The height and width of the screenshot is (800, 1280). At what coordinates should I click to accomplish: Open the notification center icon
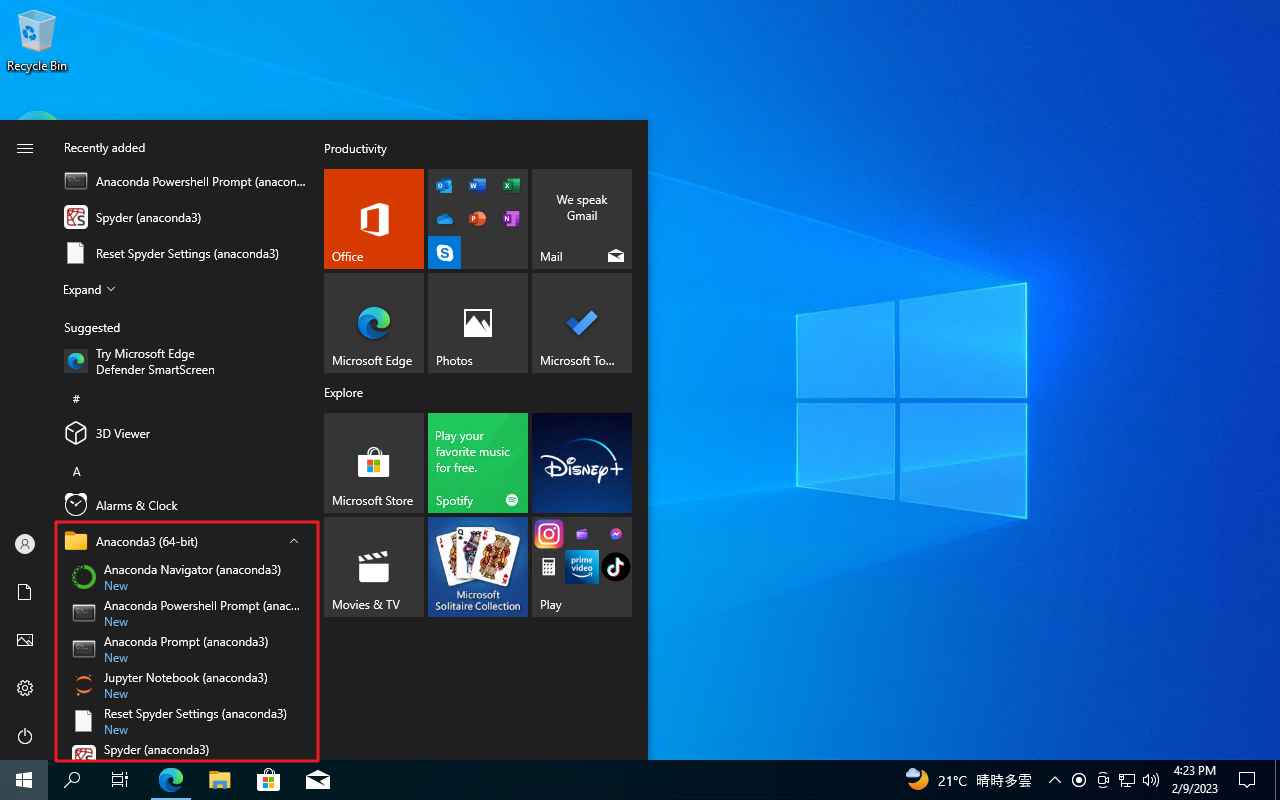1247,780
